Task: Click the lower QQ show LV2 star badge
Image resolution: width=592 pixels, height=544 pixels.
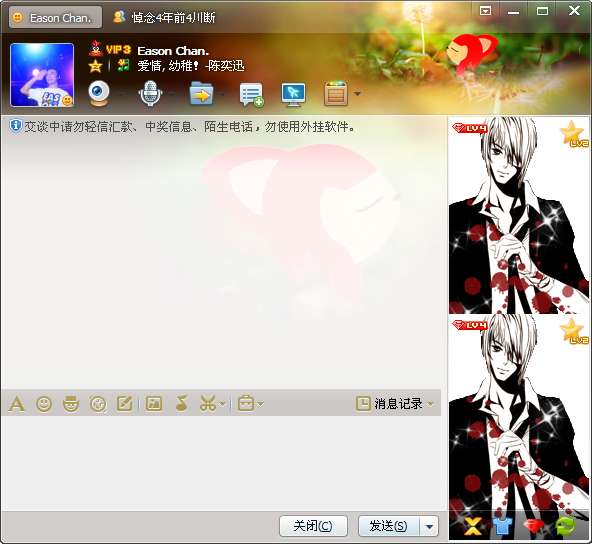Action: pyautogui.click(x=573, y=331)
